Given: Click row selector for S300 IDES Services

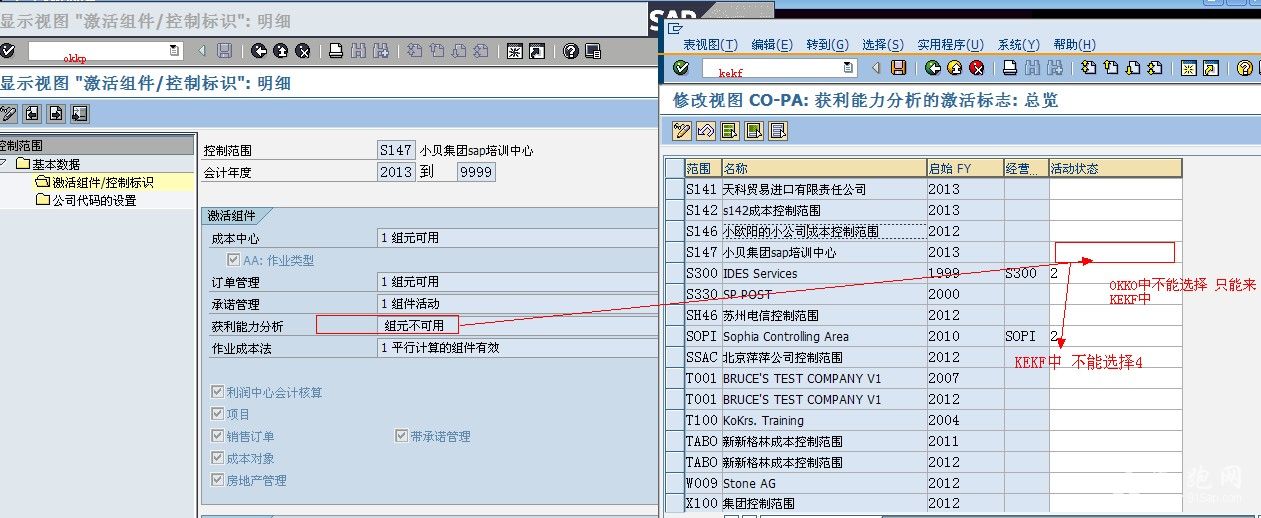Looking at the screenshot, I should [675, 273].
